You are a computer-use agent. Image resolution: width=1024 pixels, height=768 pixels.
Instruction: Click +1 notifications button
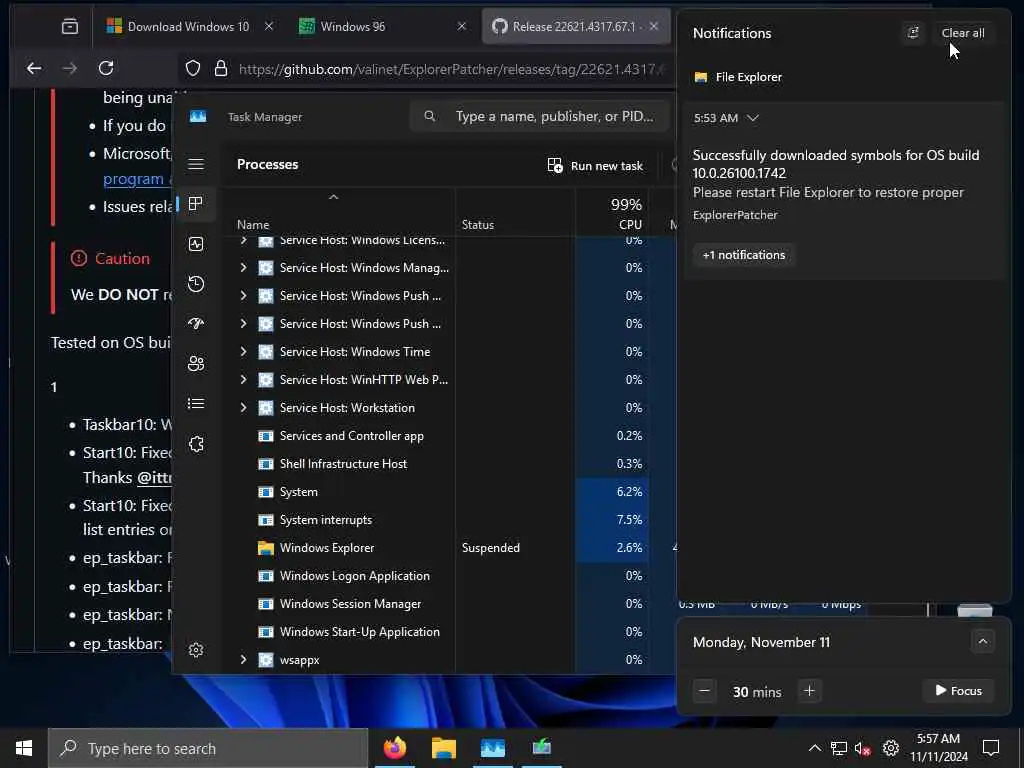click(x=744, y=255)
